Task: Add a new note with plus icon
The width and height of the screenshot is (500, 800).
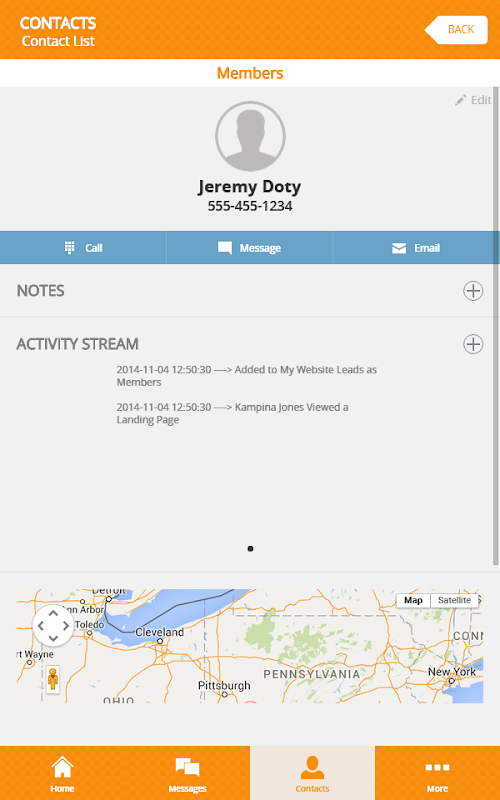Action: coord(473,291)
